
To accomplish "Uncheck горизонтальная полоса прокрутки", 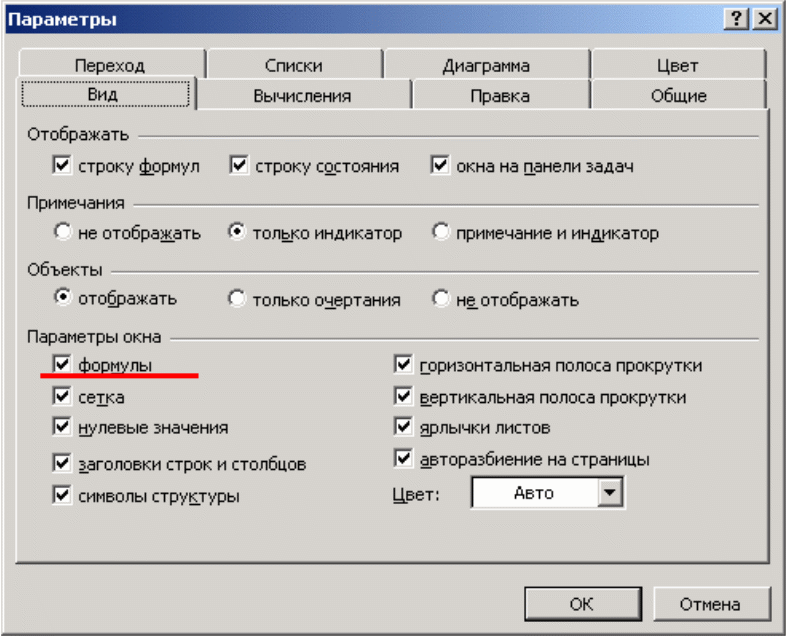I will coord(404,366).
